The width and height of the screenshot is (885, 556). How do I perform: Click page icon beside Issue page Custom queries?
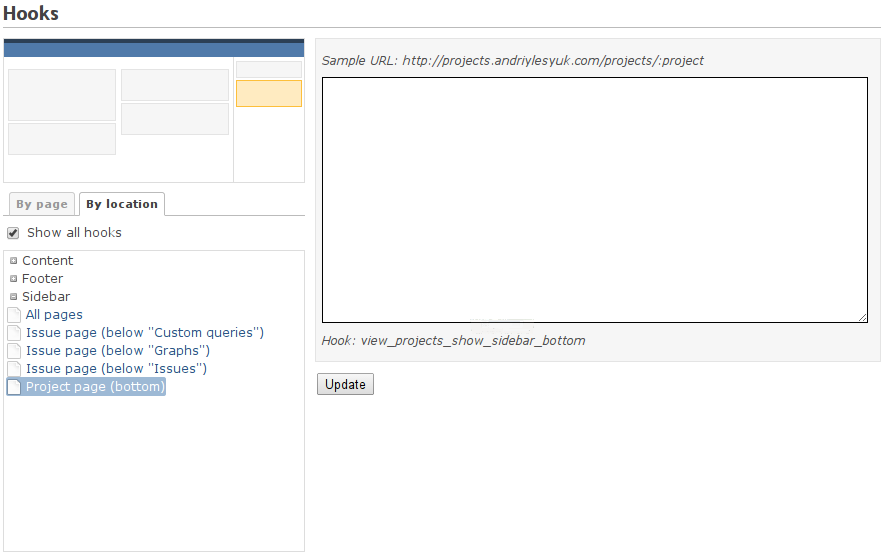14,332
